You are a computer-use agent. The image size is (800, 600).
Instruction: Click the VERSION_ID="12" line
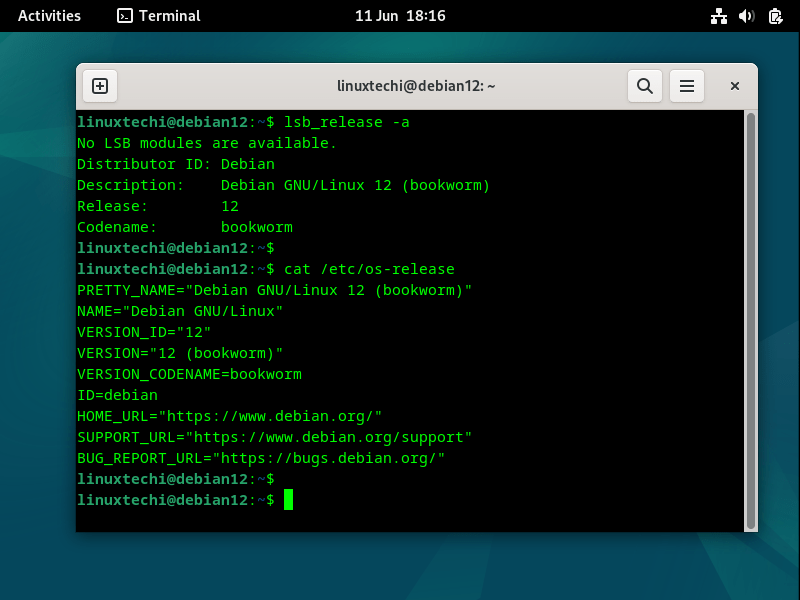[x=144, y=332]
